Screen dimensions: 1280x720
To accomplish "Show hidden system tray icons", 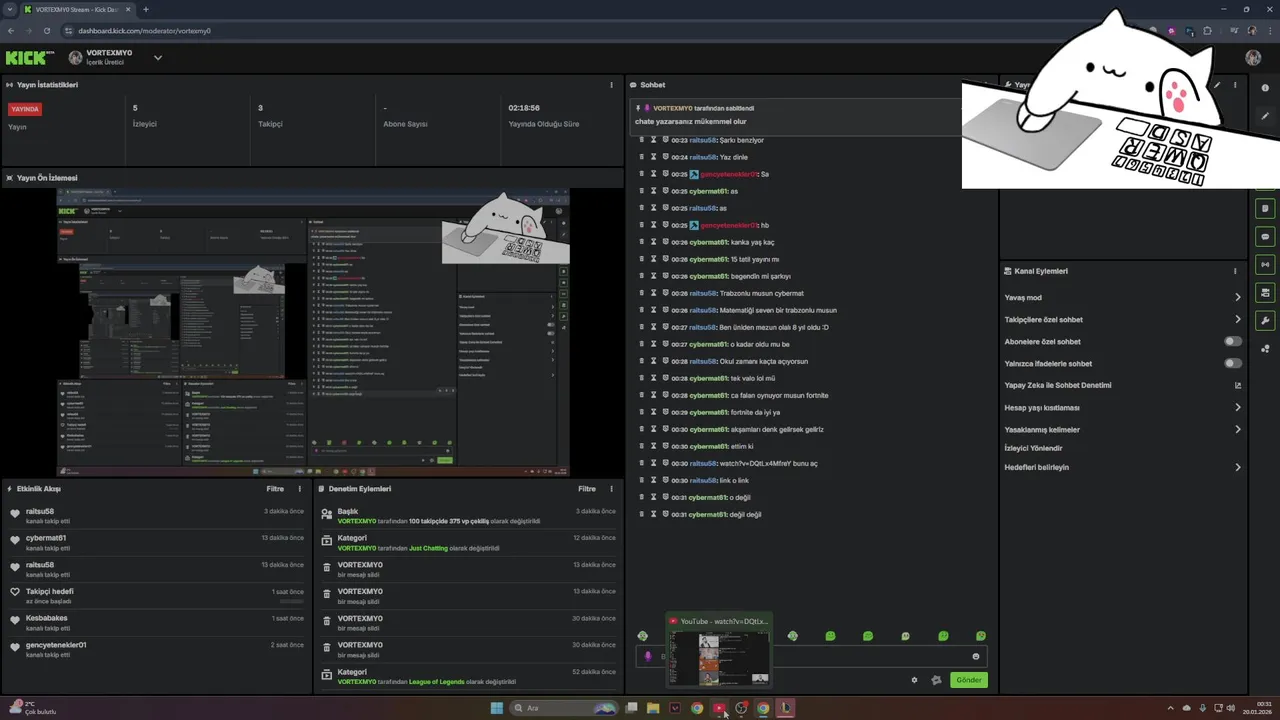I will (x=1170, y=708).
